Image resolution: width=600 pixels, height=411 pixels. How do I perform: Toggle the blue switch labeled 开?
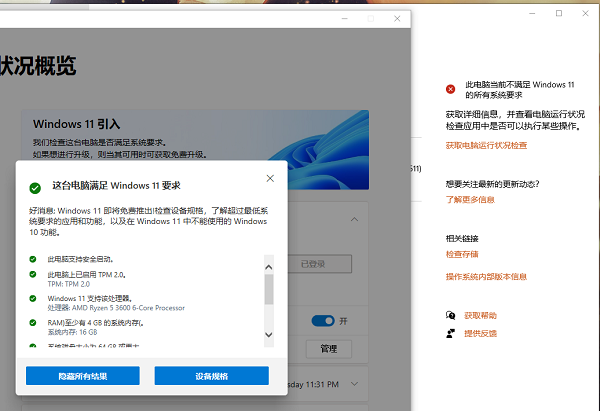coord(322,321)
